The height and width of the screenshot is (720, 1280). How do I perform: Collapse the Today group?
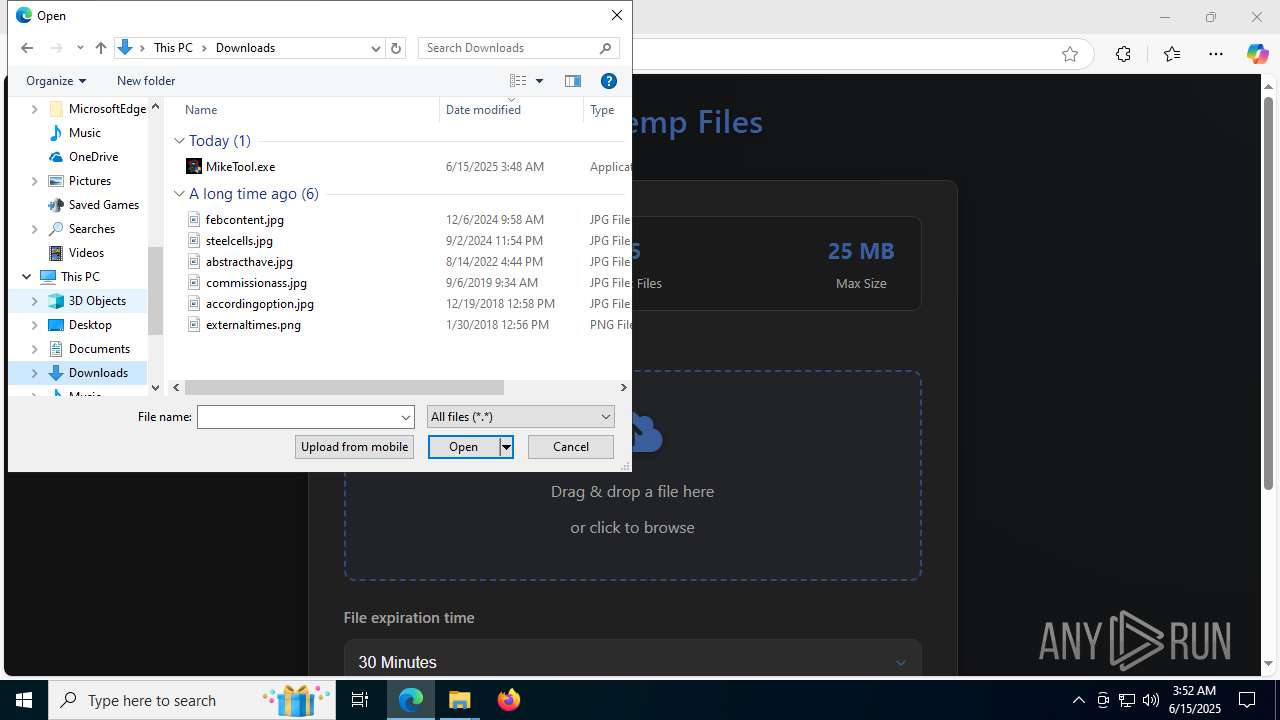(180, 141)
